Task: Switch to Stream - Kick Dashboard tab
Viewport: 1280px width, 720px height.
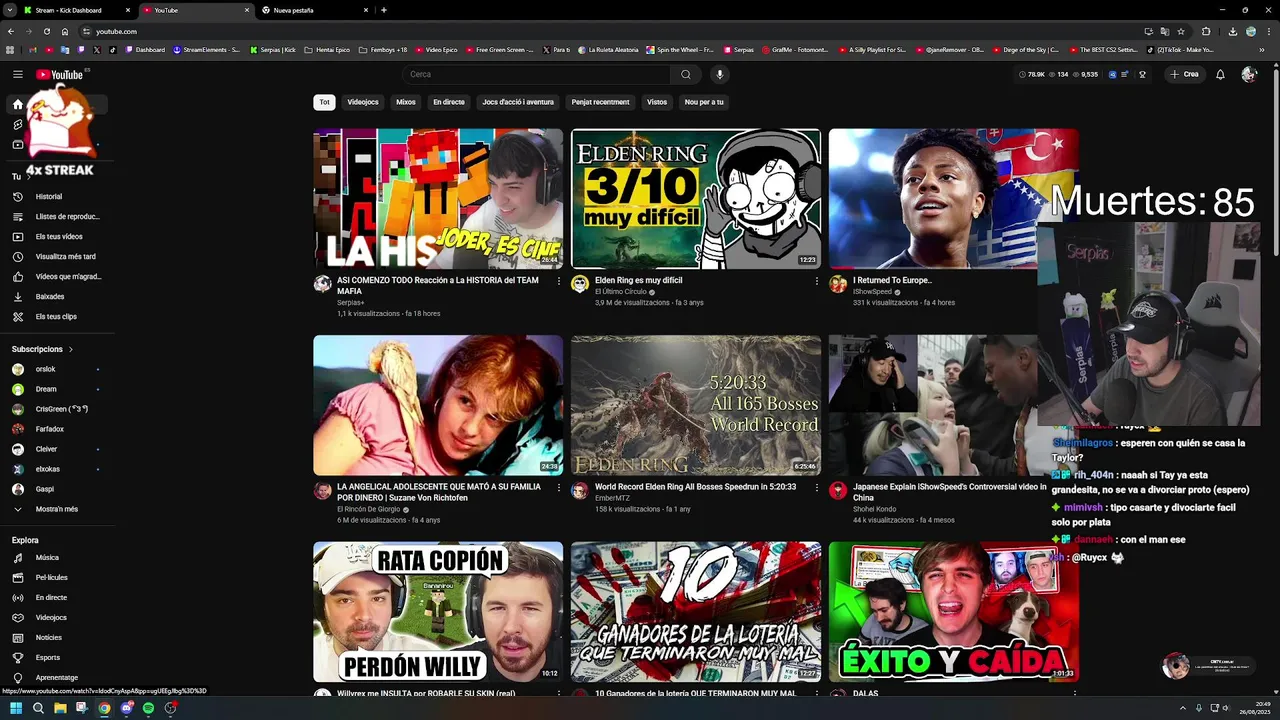Action: pyautogui.click(x=76, y=10)
